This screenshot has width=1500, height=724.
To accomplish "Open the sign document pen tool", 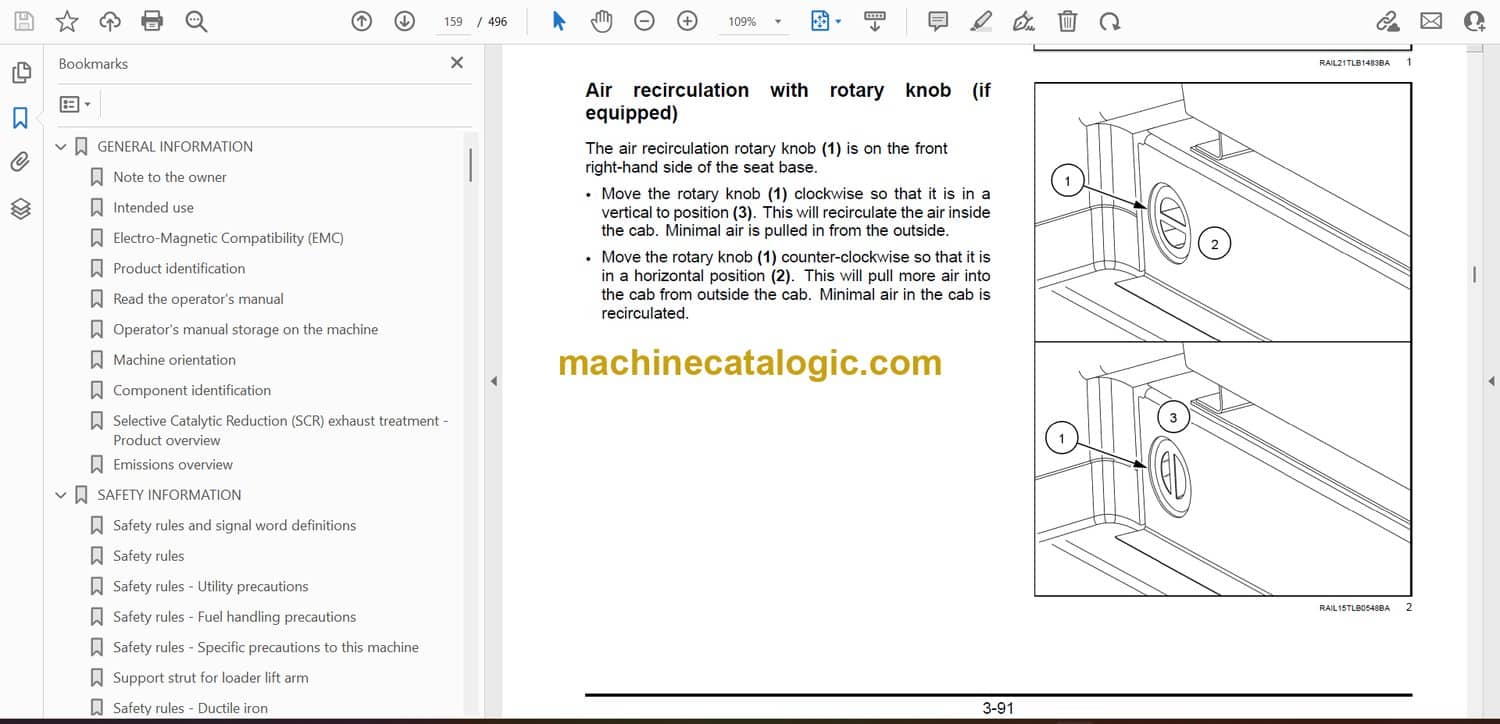I will click(1024, 21).
